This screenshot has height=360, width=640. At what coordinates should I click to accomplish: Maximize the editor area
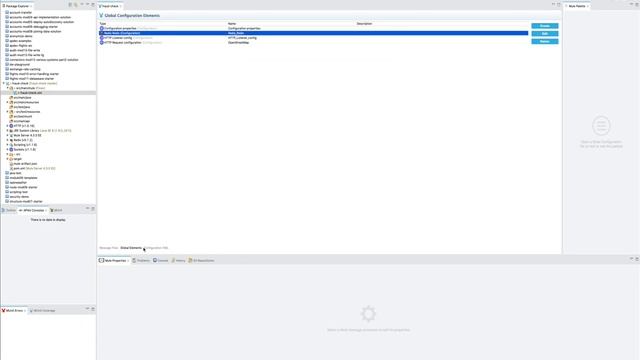[x=559, y=4]
